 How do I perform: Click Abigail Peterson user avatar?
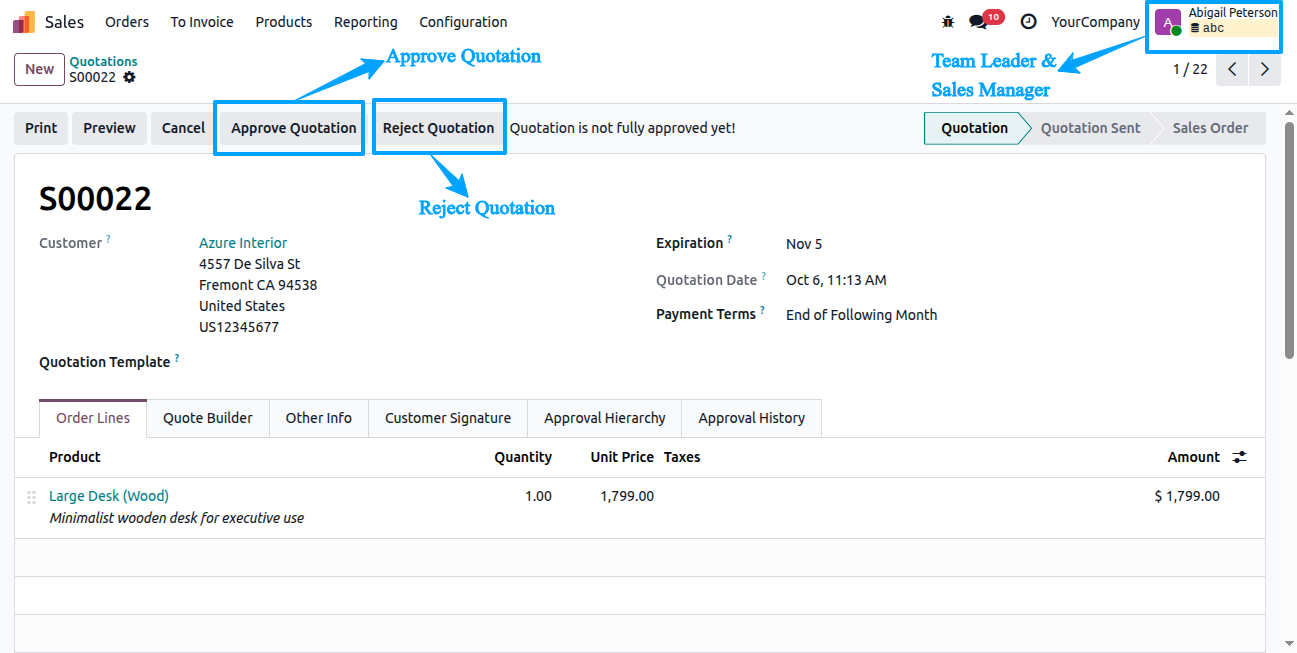[1168, 22]
